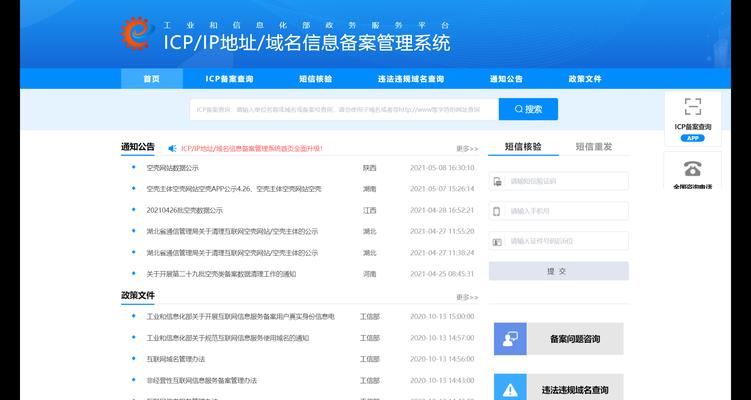The image size is (751, 400).
Task: Click the 政策文件 section heading
Action: click(x=138, y=295)
